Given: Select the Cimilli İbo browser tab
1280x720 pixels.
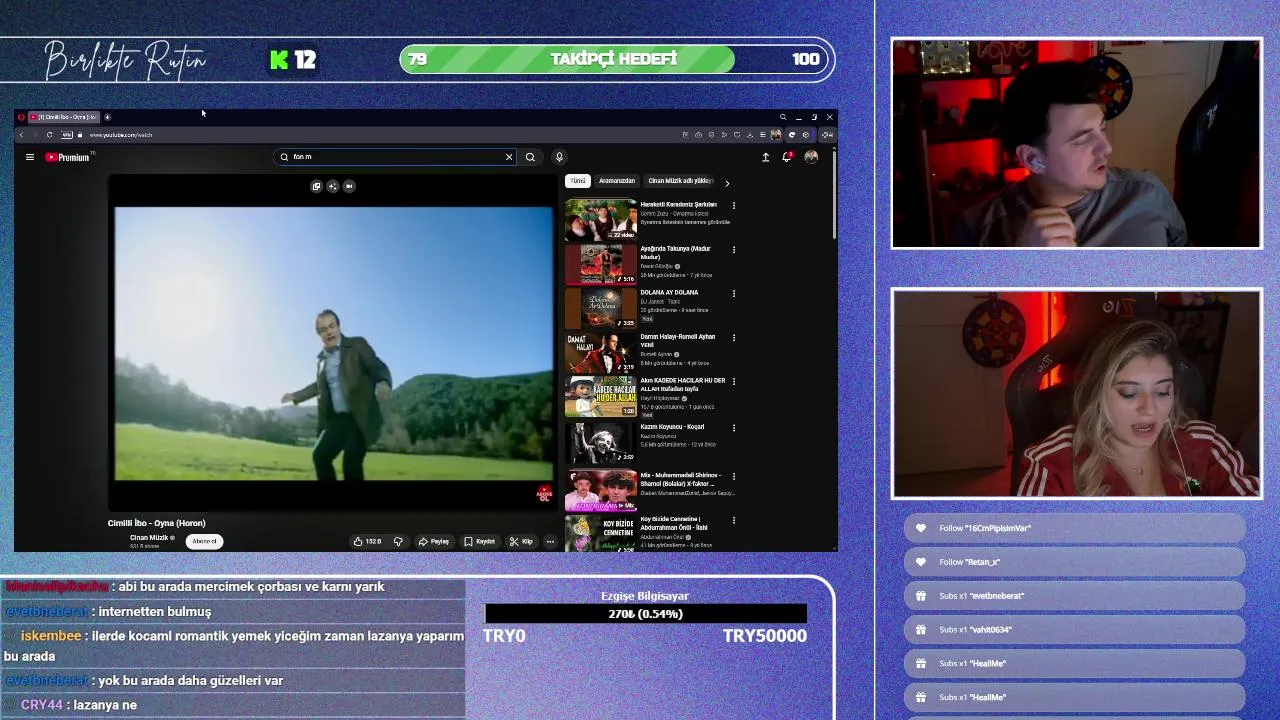Looking at the screenshot, I should click(63, 117).
